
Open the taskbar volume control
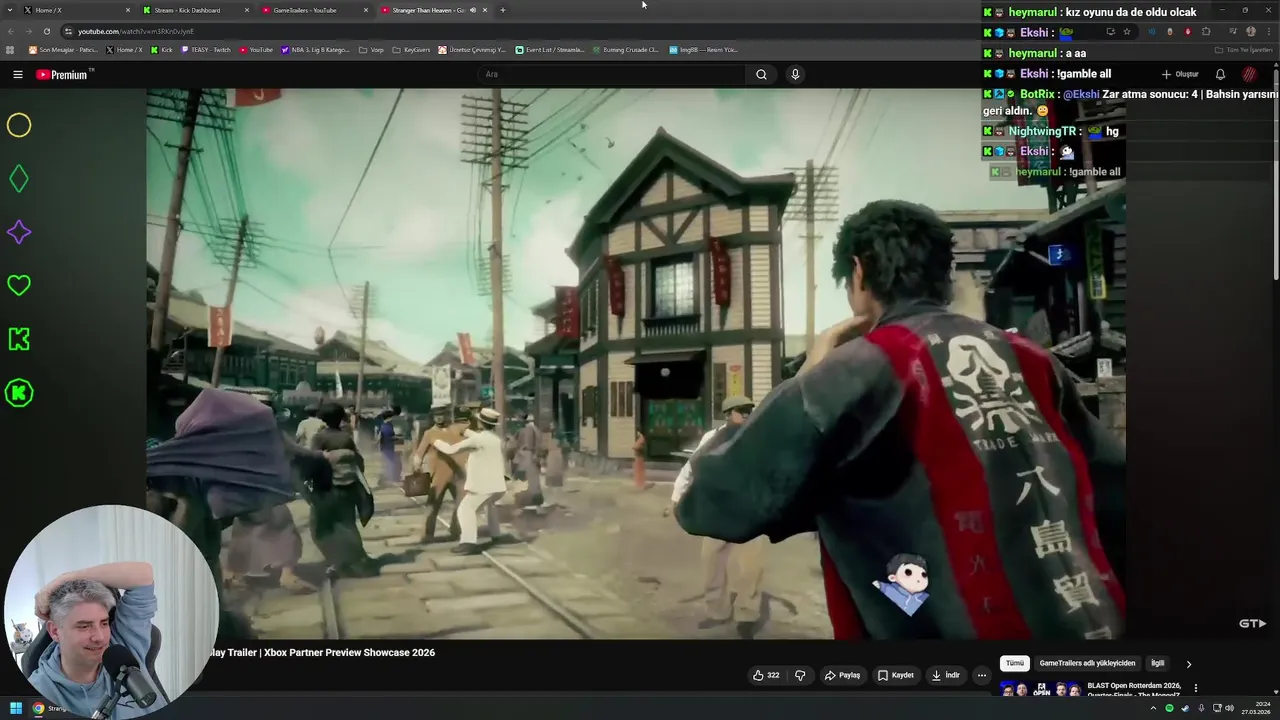[1229, 708]
